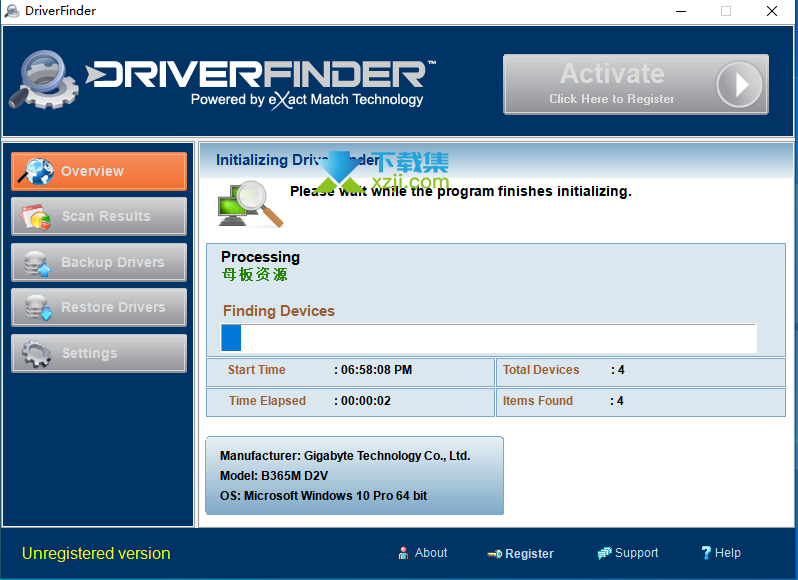This screenshot has width=798, height=580.
Task: Click the Scan Results chart icon
Action: tap(35, 217)
